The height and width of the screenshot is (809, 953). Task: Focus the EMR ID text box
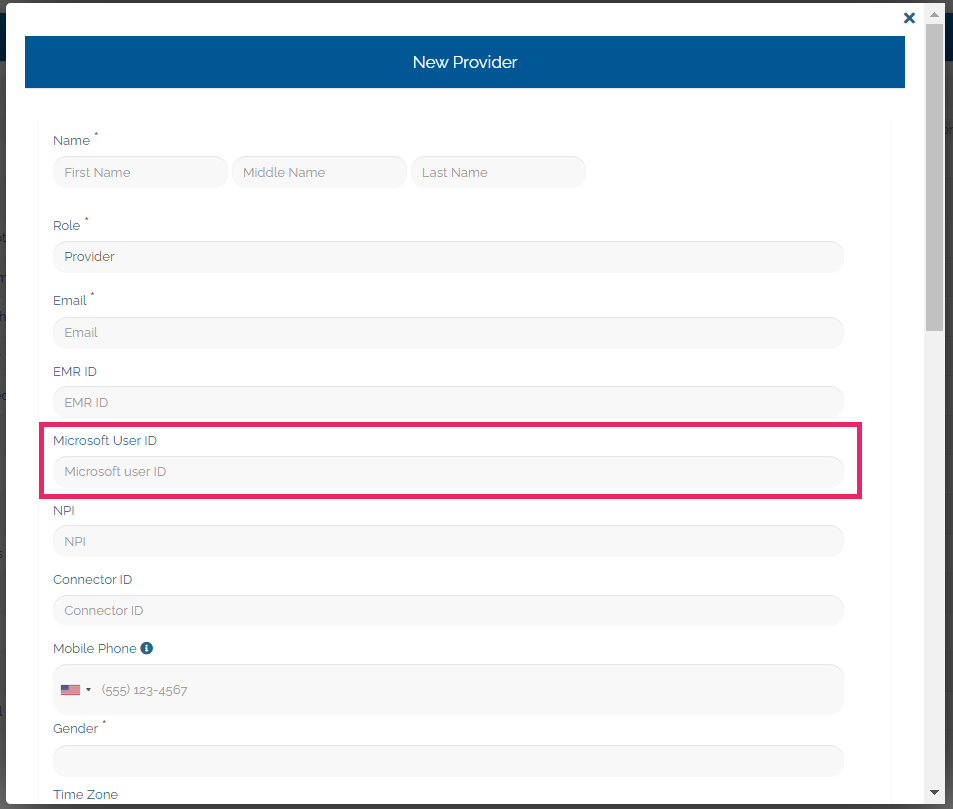click(448, 402)
